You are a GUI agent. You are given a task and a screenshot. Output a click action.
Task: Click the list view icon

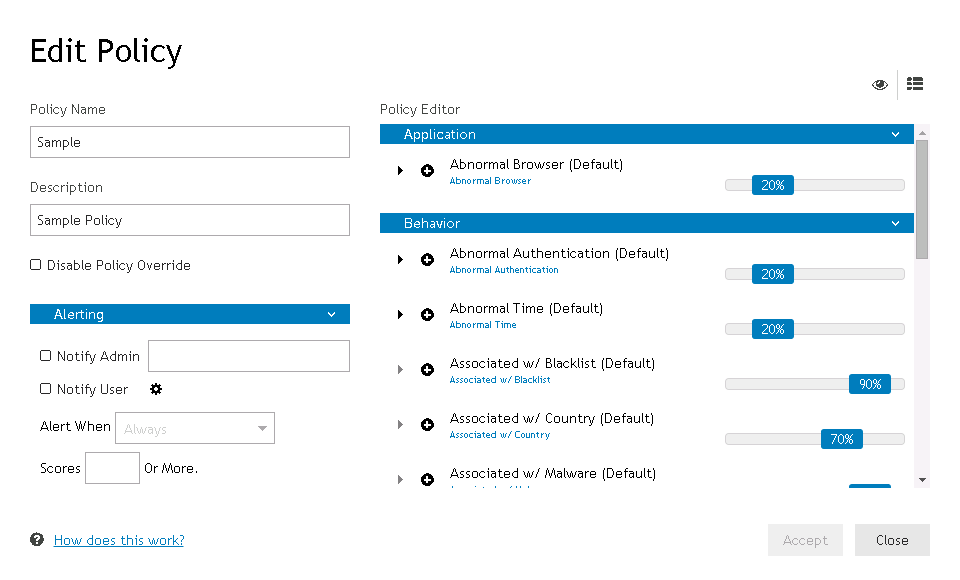tap(915, 84)
